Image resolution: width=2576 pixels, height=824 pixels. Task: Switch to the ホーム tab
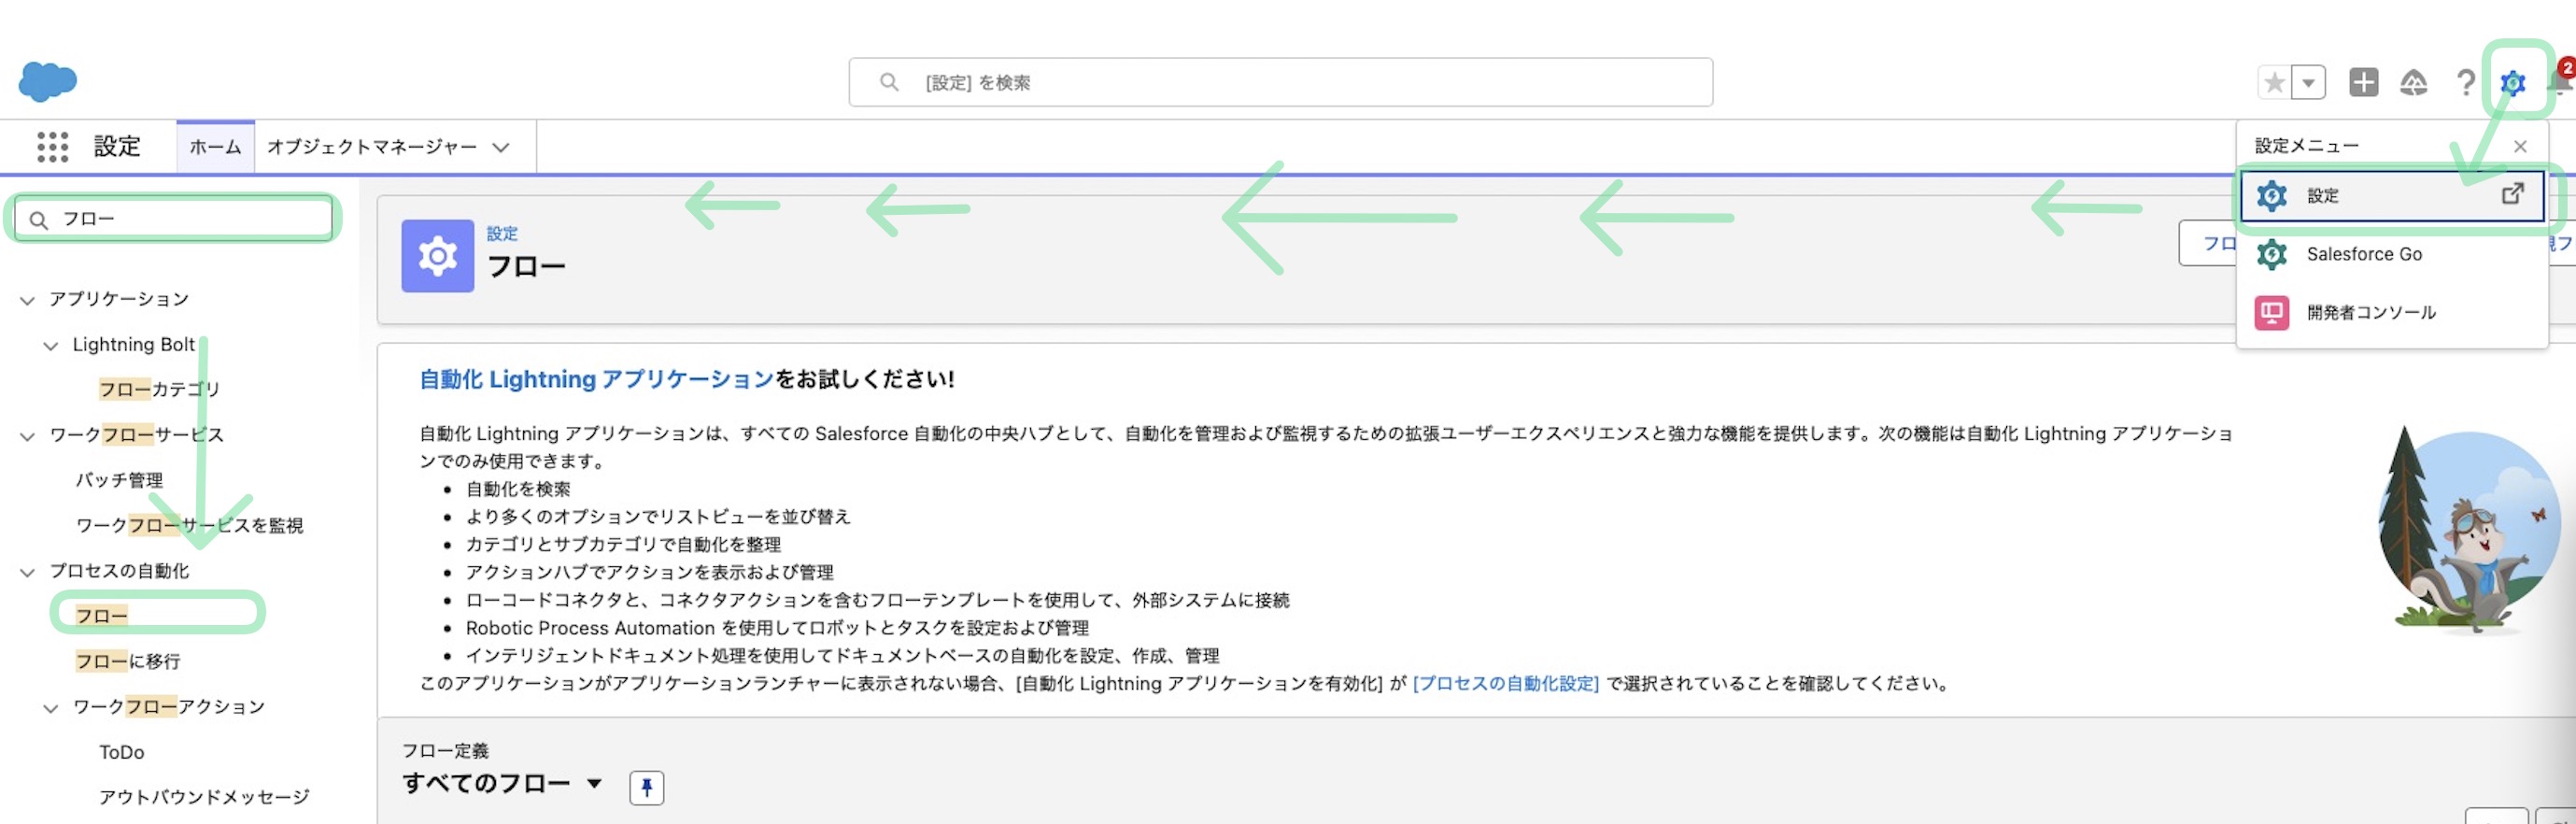click(x=215, y=147)
